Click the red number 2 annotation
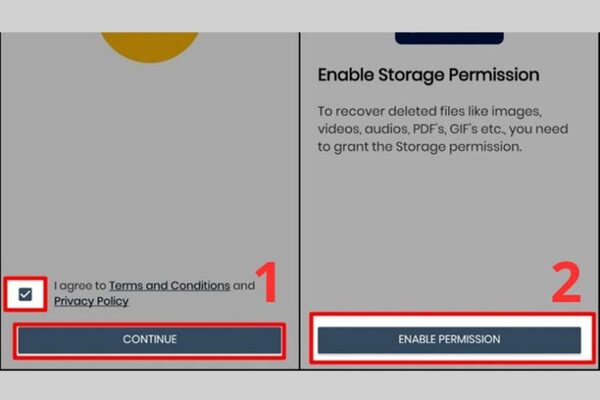 pyautogui.click(x=568, y=282)
